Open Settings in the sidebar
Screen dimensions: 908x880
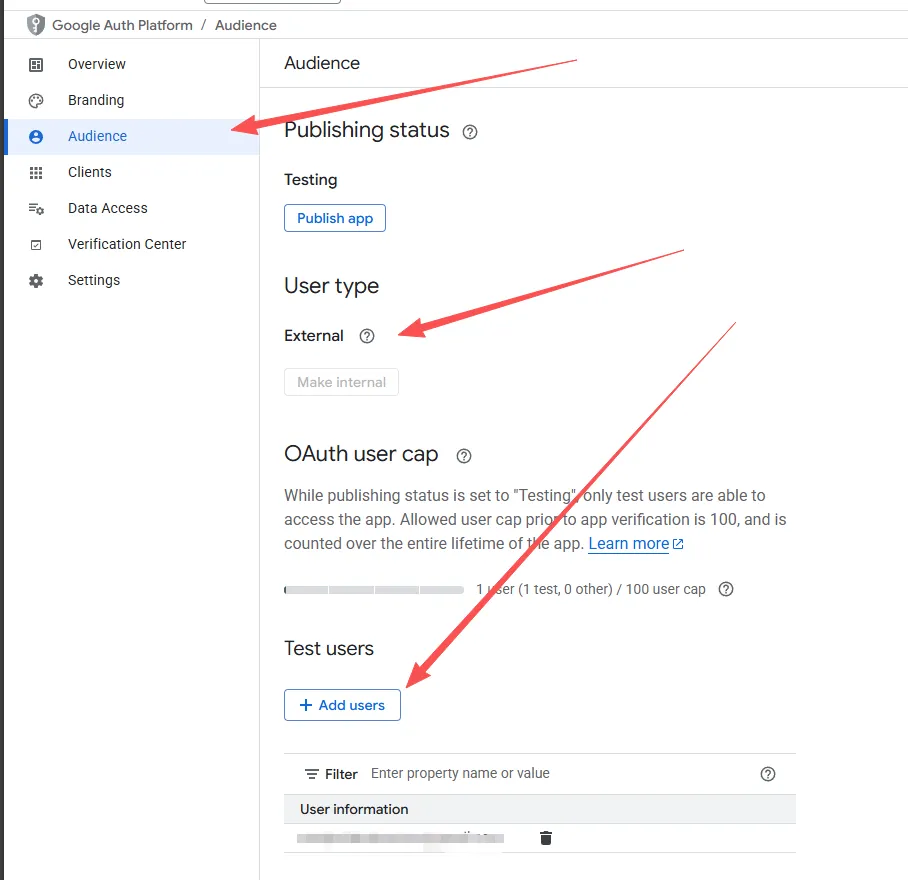point(132,280)
